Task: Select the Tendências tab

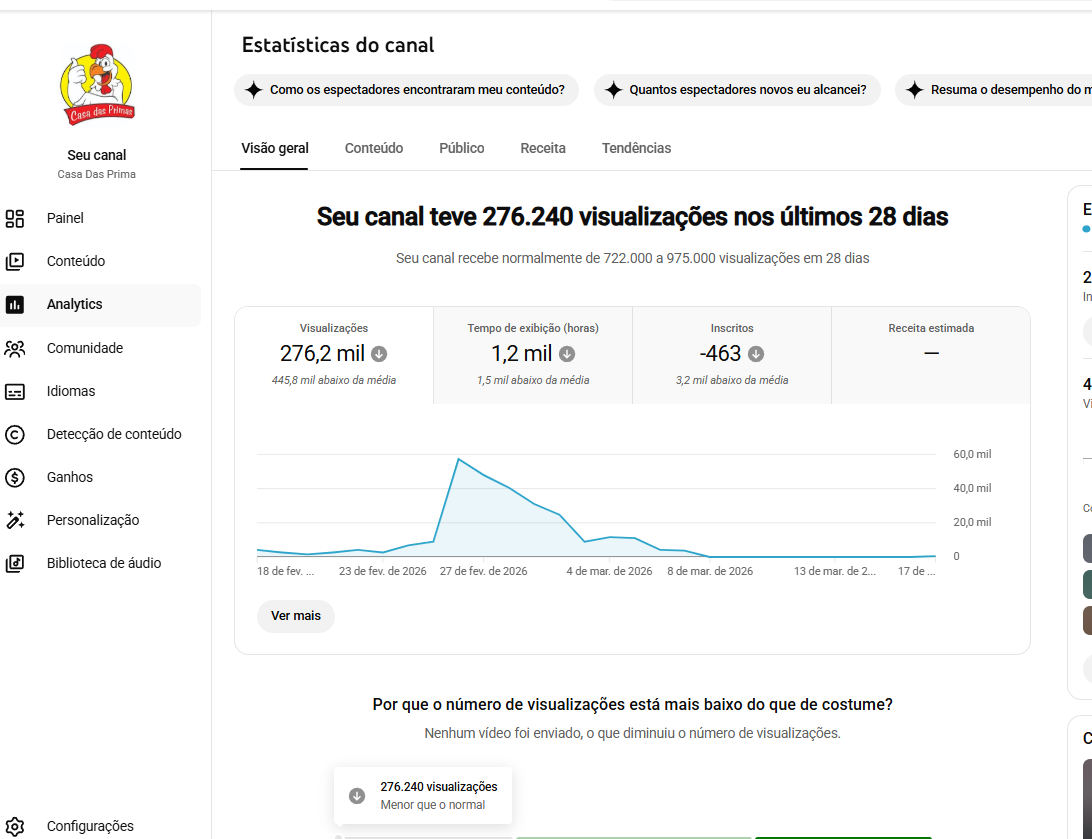Action: (636, 148)
